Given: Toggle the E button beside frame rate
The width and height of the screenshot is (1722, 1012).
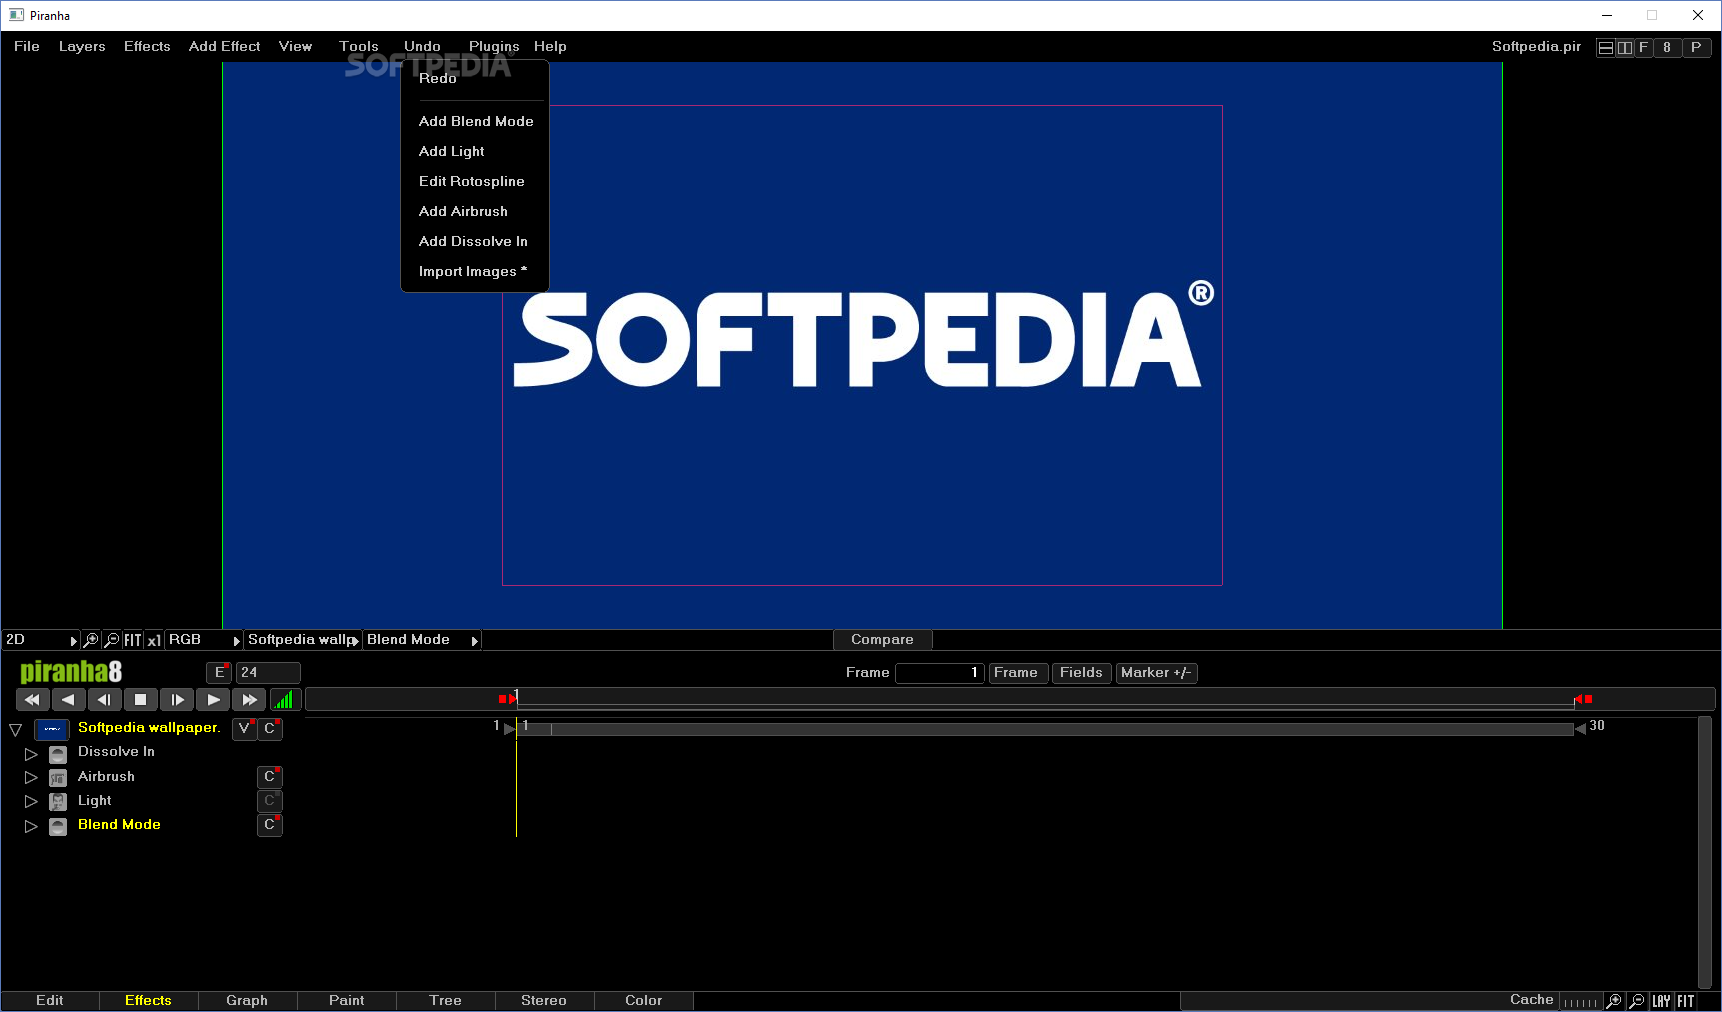Looking at the screenshot, I should coord(219,673).
